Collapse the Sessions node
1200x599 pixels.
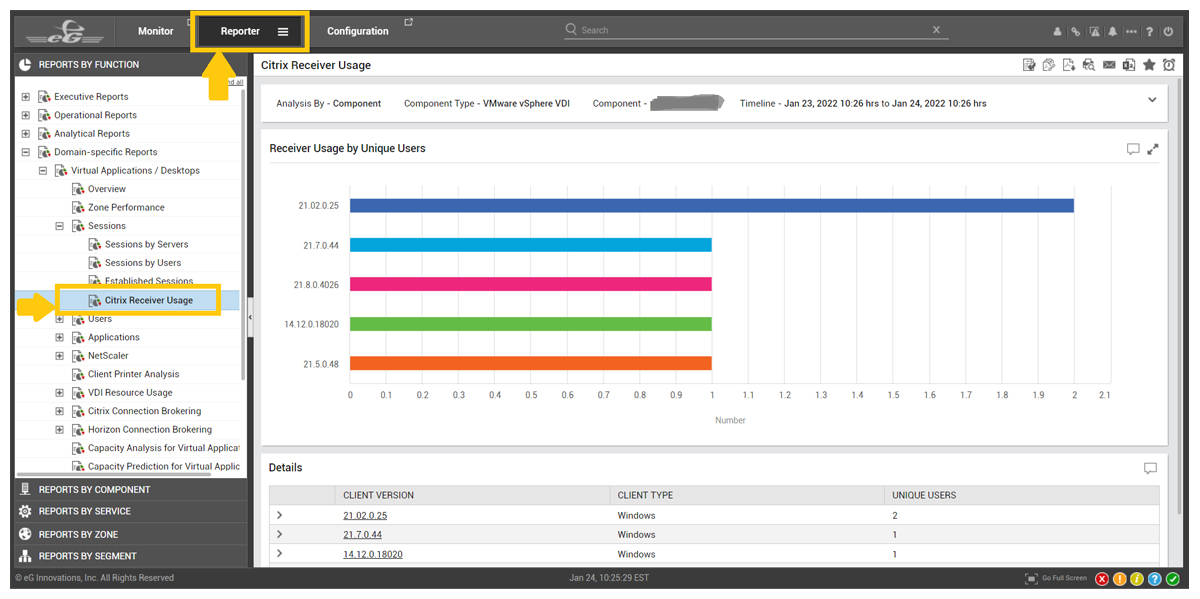coord(60,226)
